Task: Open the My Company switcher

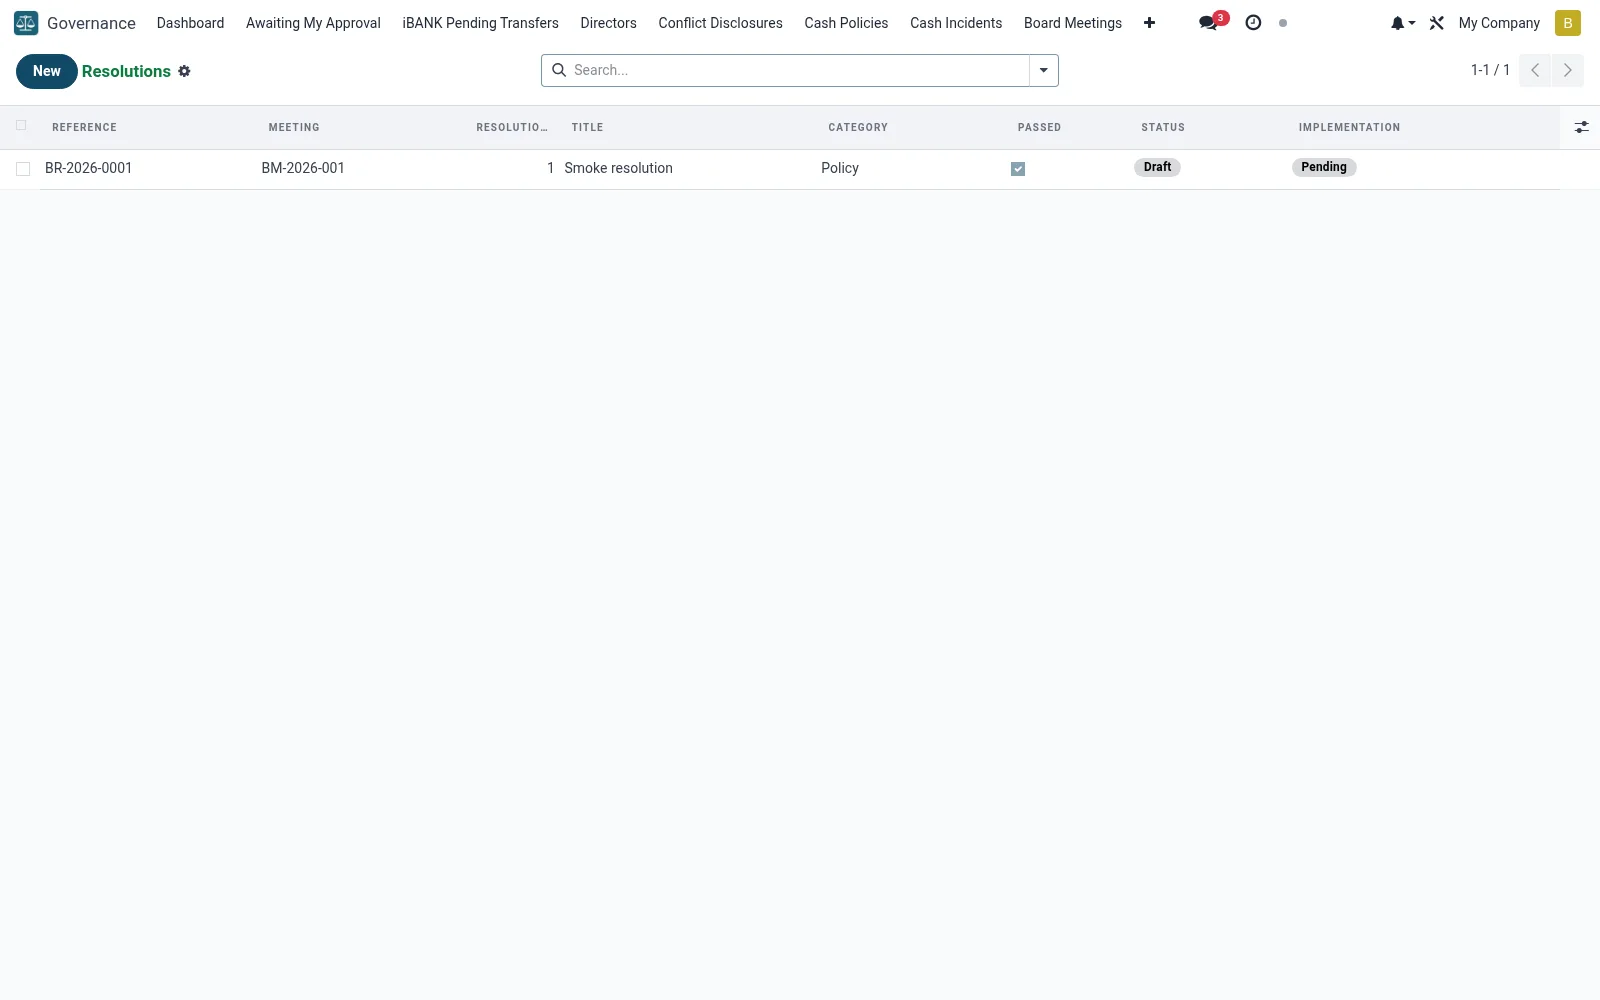Action: (x=1499, y=23)
